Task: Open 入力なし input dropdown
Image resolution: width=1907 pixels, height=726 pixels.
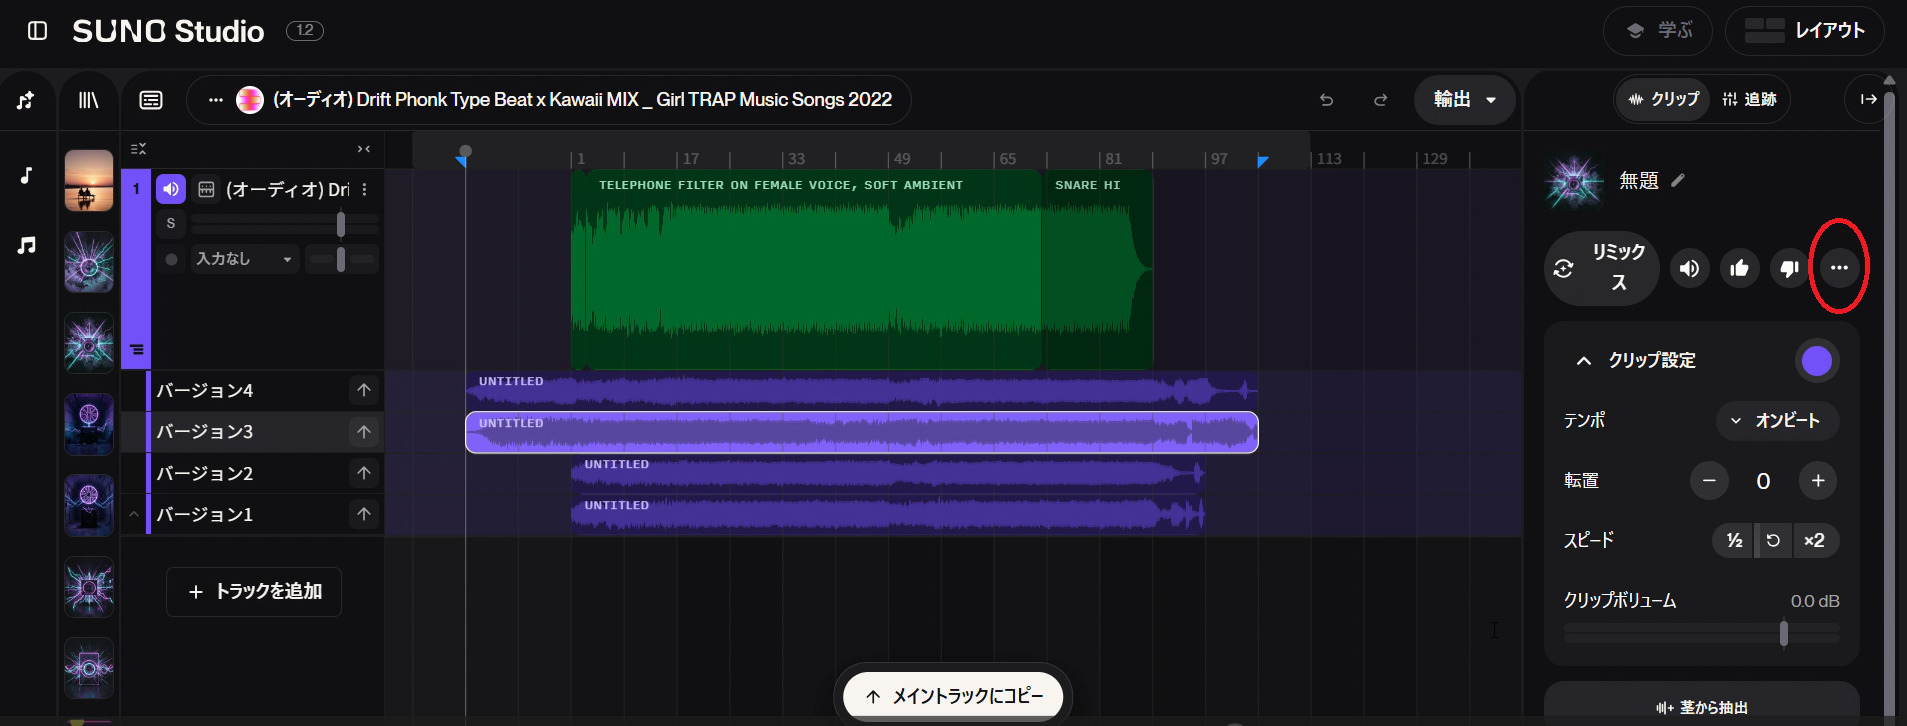Action: (x=244, y=259)
